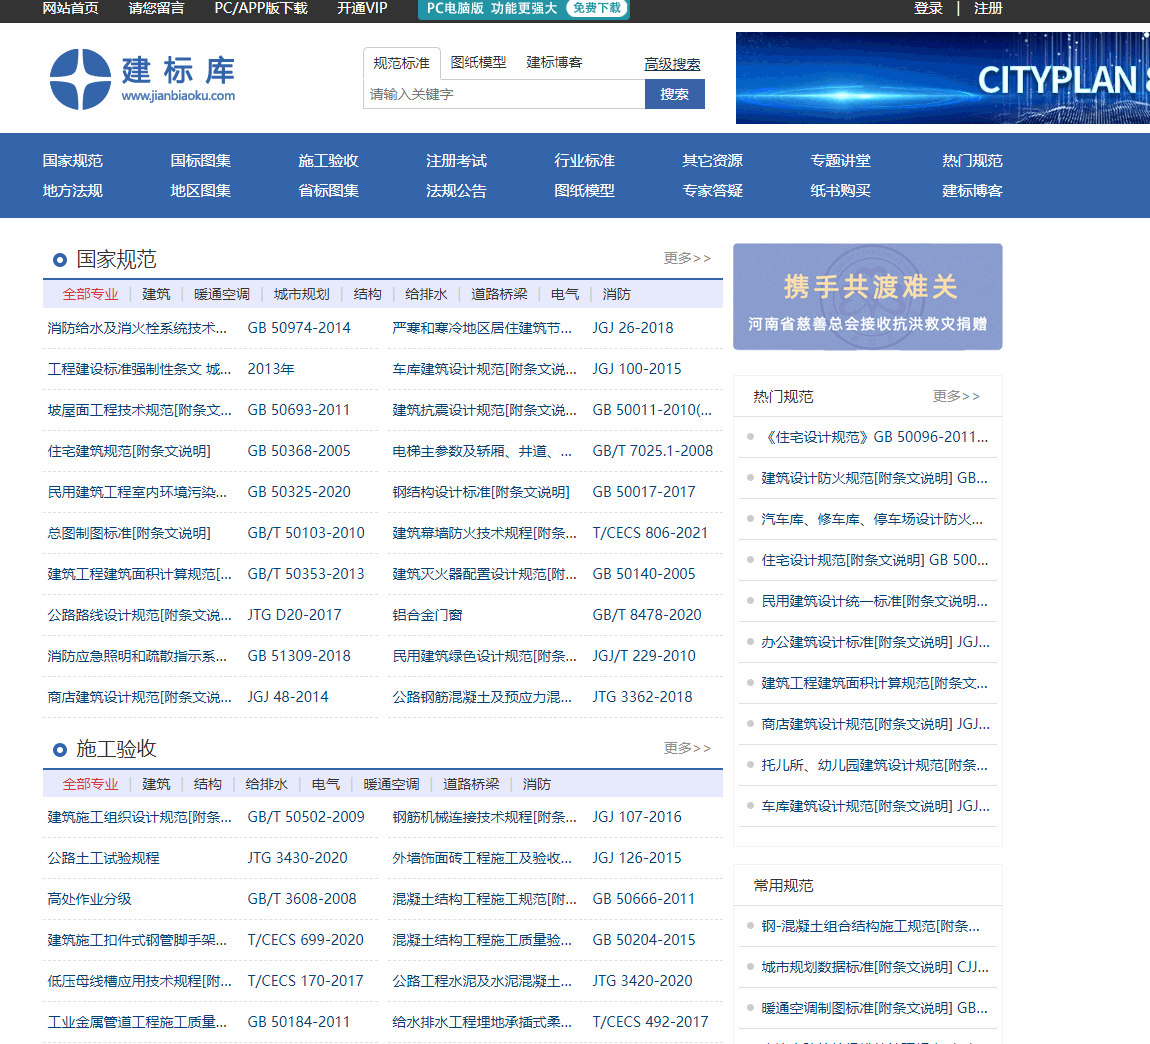
Task: Open the 高级搜索 link
Action: pyautogui.click(x=672, y=64)
